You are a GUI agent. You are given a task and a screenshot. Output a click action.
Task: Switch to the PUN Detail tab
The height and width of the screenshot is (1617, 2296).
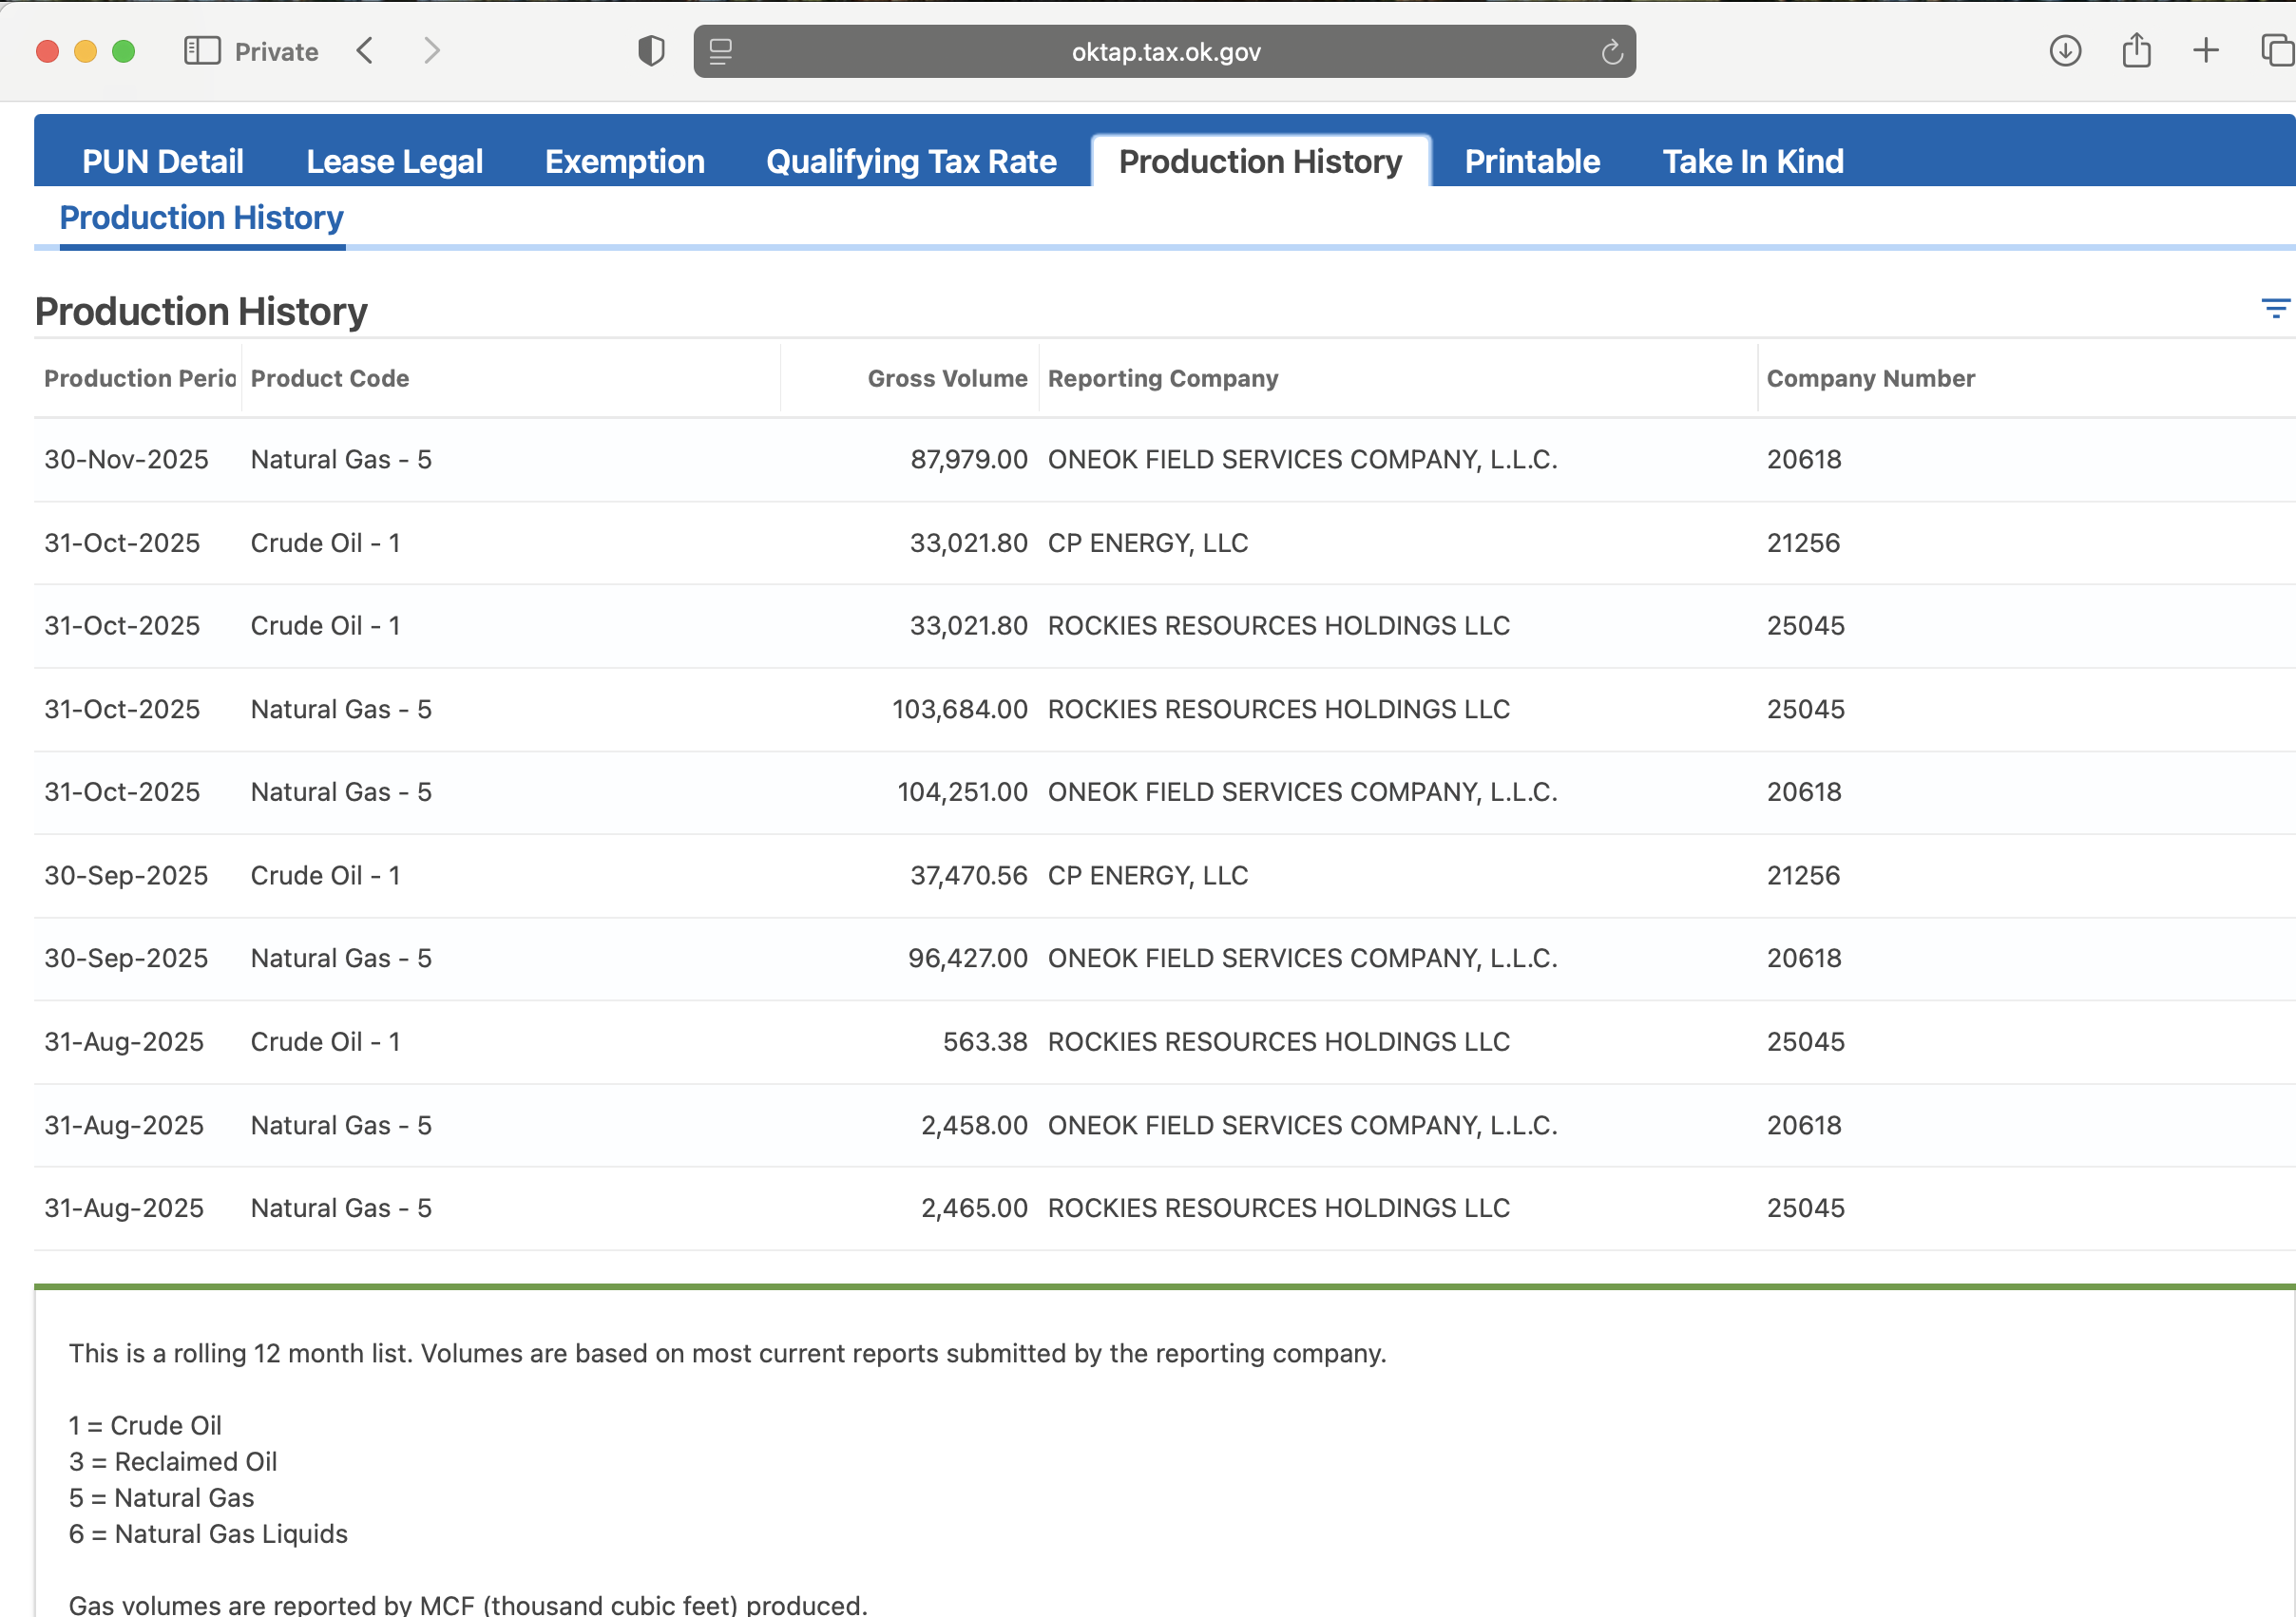tap(163, 161)
